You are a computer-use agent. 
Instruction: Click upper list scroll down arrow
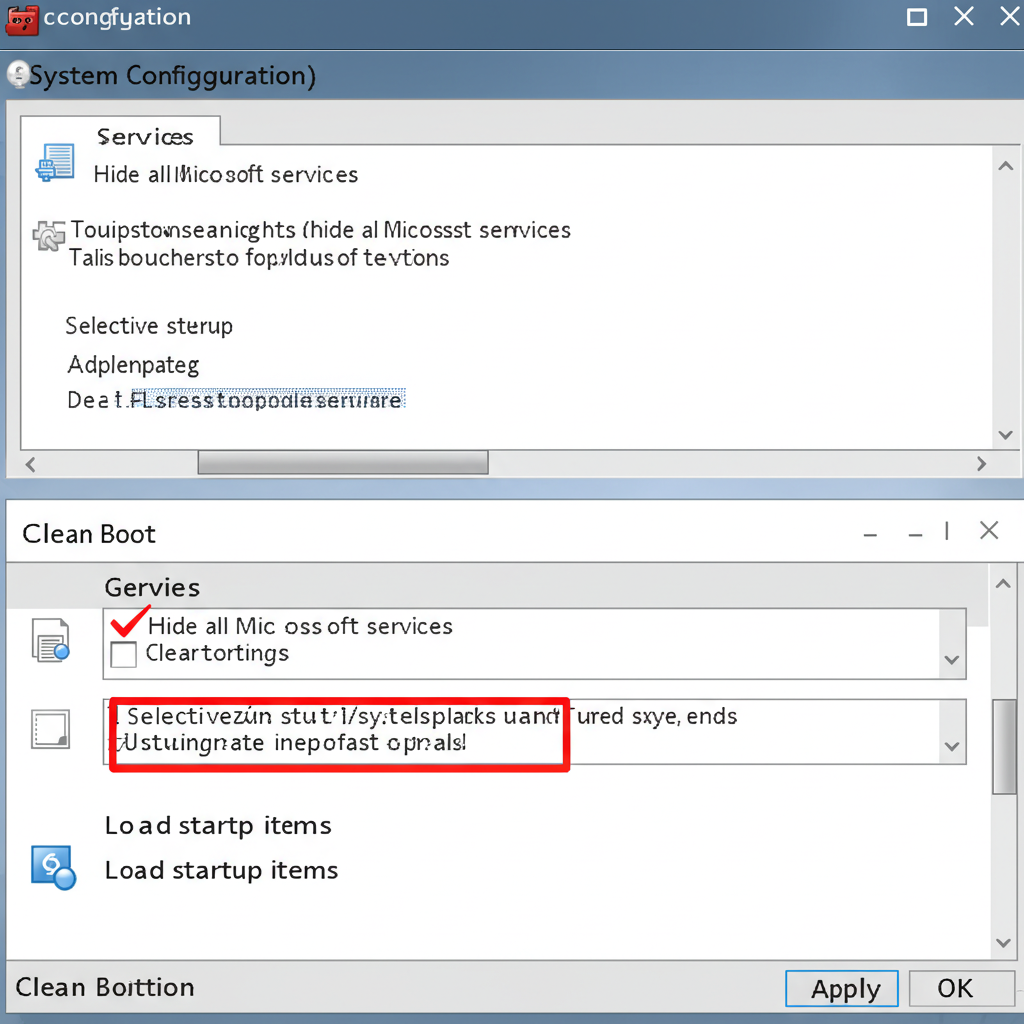pos(1006,435)
